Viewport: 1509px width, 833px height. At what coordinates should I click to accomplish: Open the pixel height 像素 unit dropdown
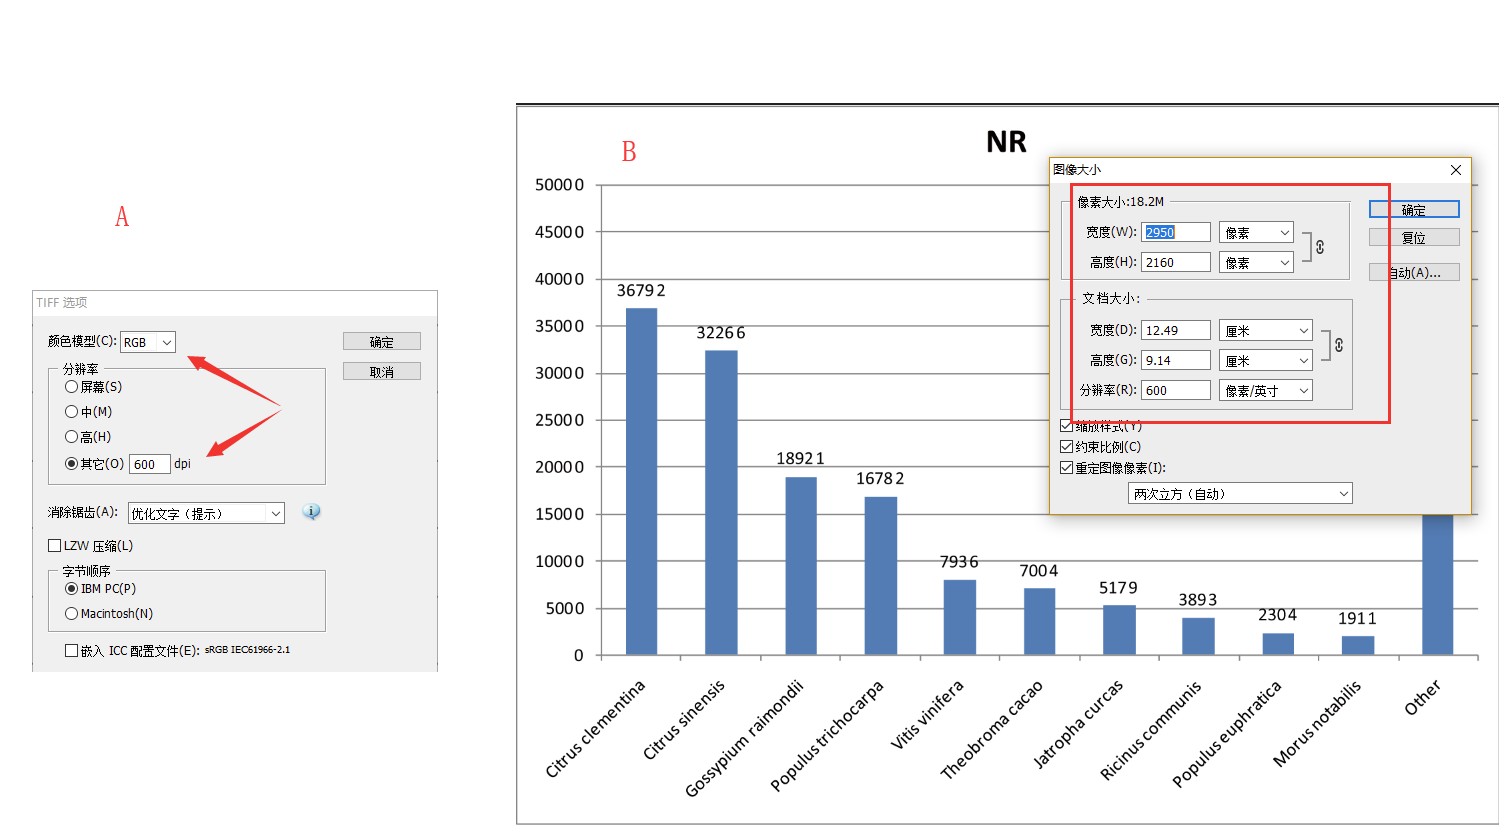[1257, 263]
